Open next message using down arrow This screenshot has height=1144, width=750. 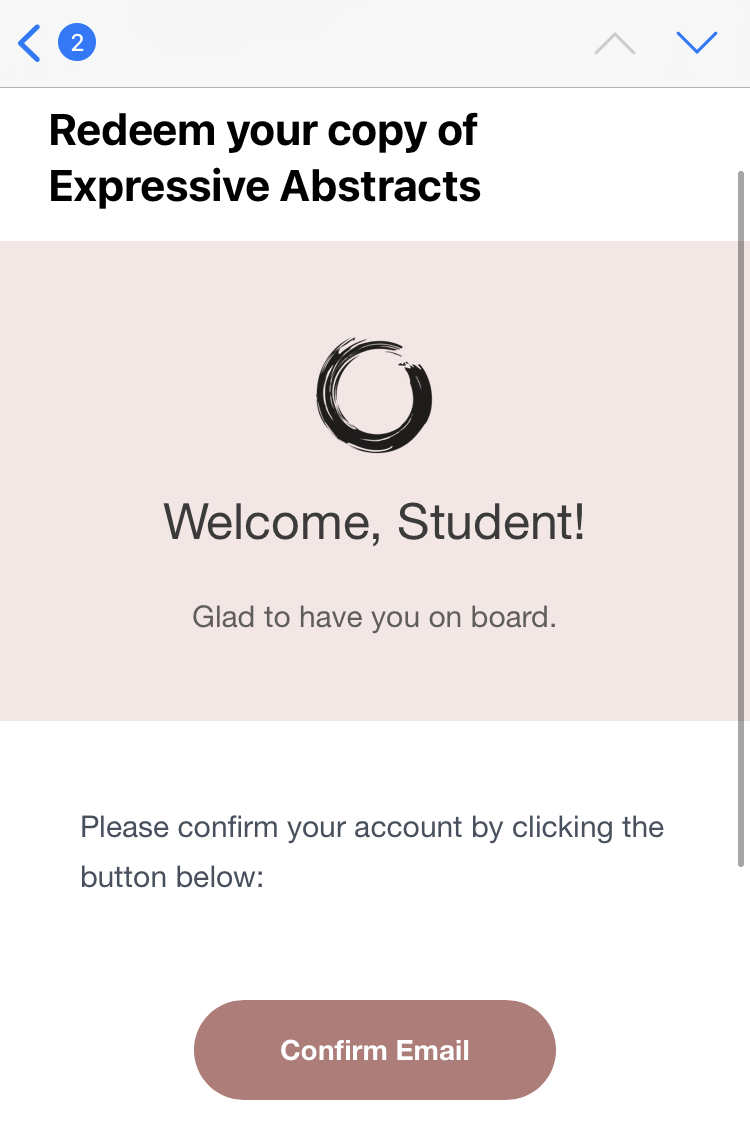(x=696, y=43)
